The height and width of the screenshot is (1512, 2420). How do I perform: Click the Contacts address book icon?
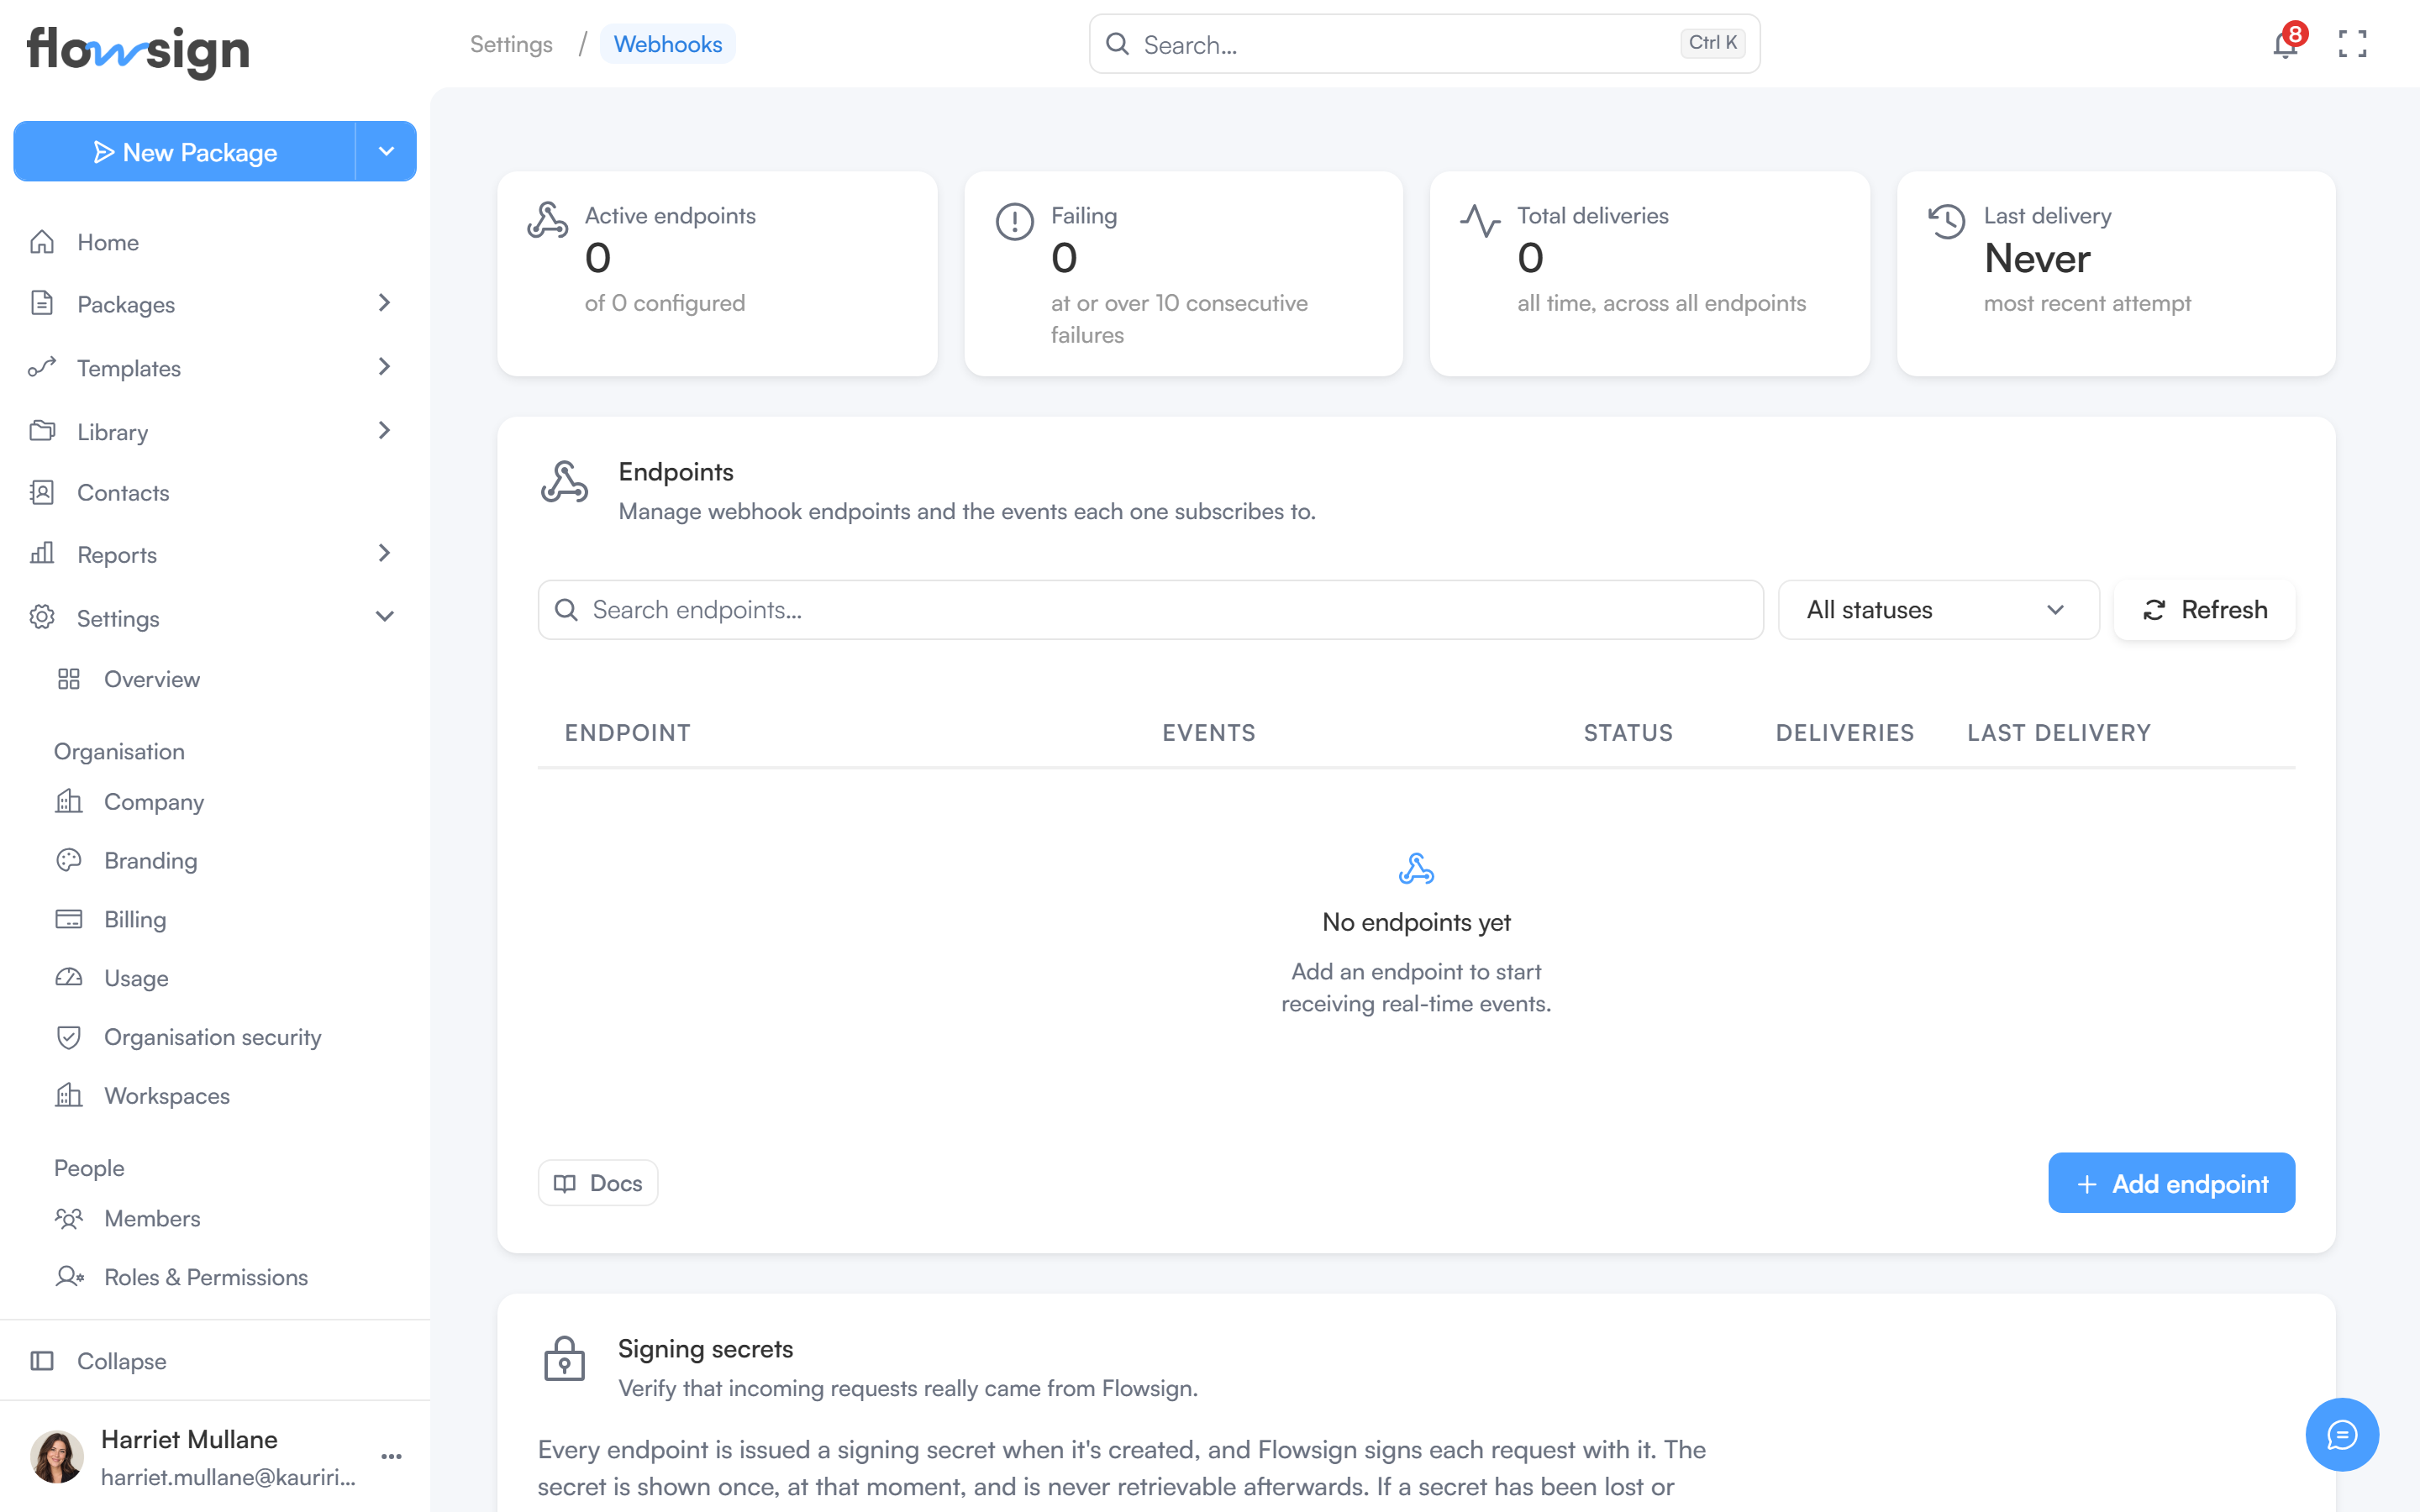[42, 492]
